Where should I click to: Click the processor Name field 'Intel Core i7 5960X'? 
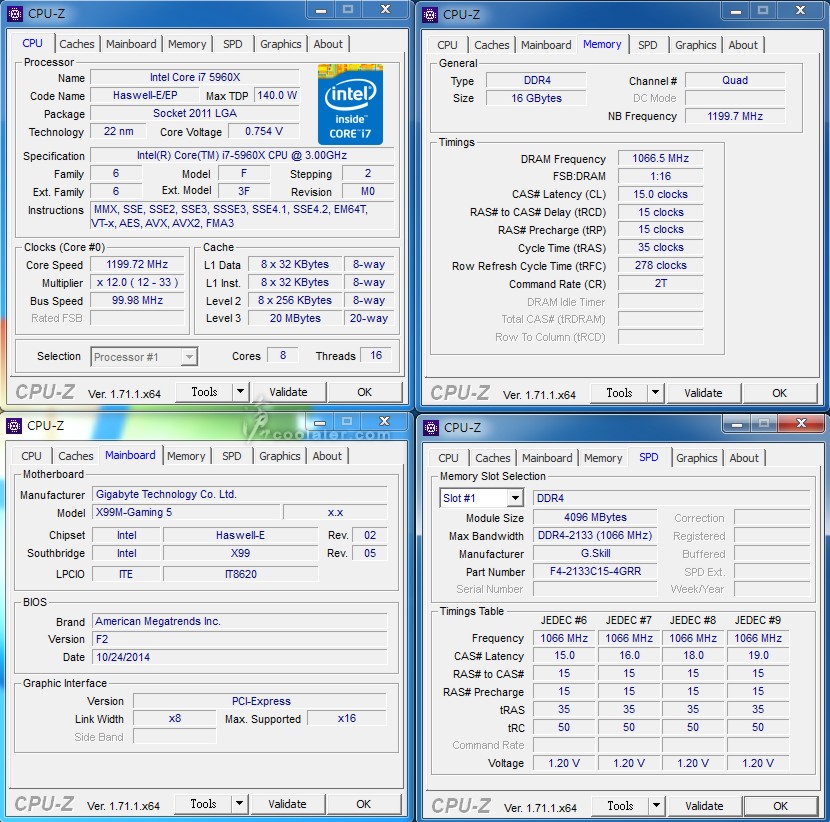(195, 77)
